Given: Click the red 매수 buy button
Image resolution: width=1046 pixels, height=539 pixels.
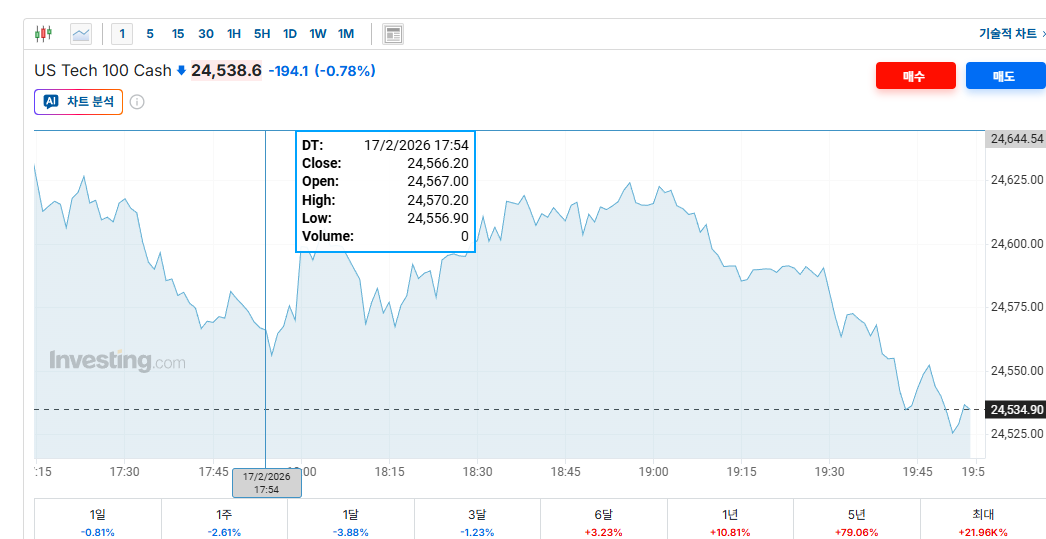Looking at the screenshot, I should click(915, 76).
